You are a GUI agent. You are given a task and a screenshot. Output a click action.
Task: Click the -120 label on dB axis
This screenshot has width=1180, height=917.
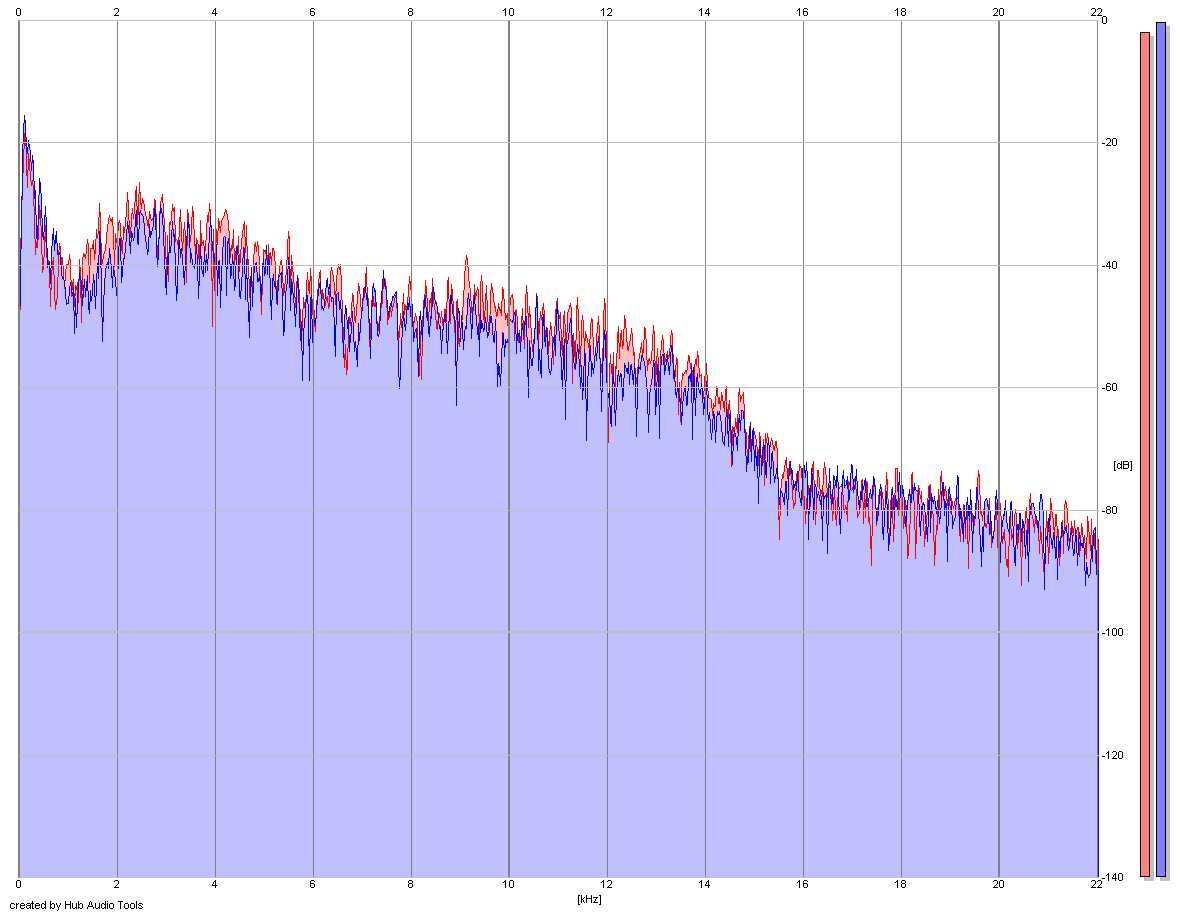[x=1112, y=755]
